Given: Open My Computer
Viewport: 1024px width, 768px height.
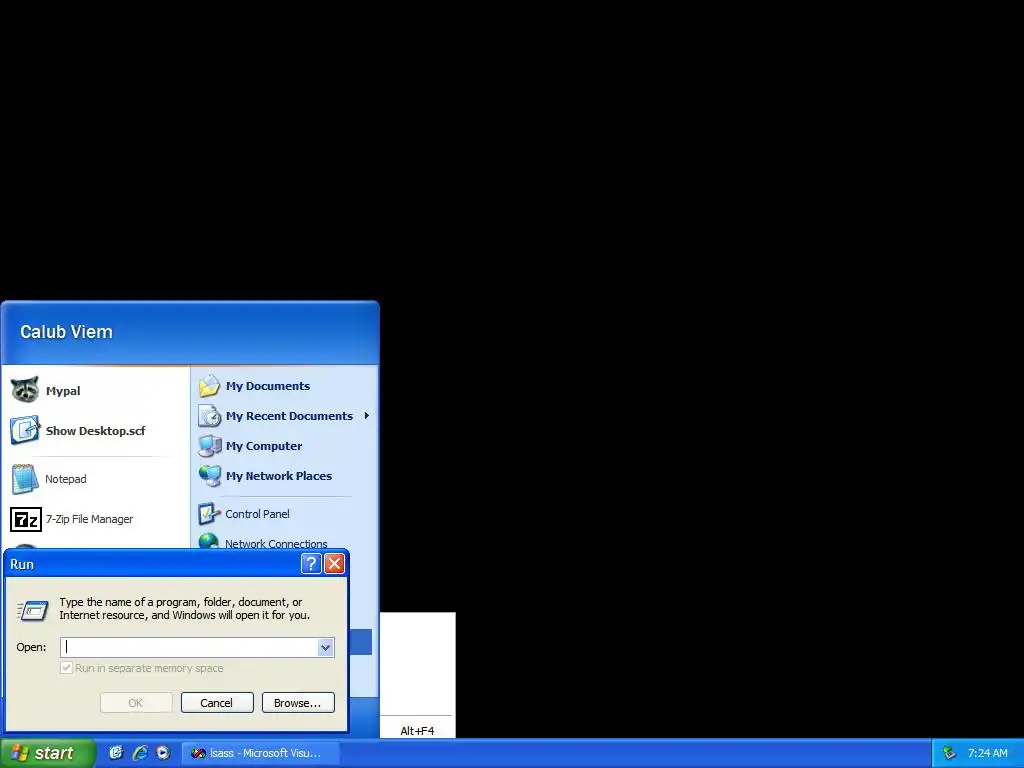Looking at the screenshot, I should coord(285,446).
